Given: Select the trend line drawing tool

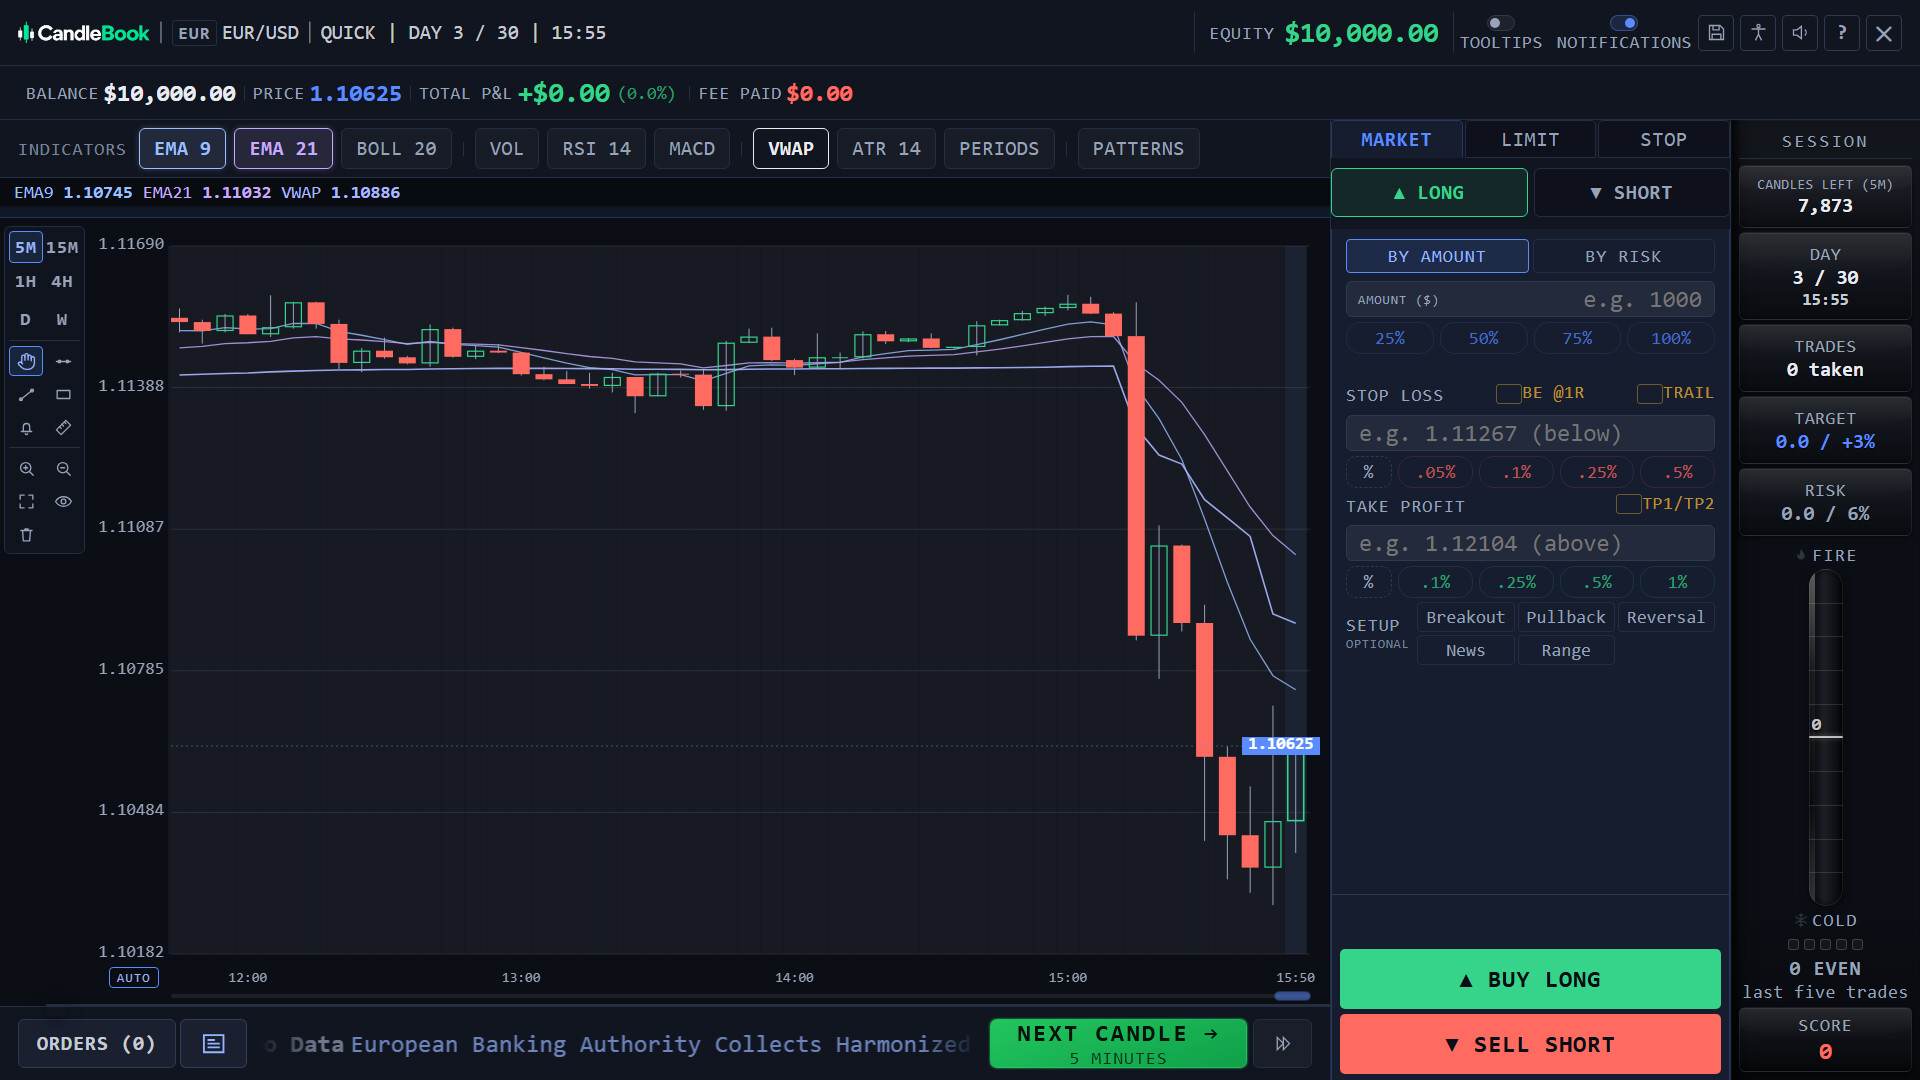Looking at the screenshot, I should pyautogui.click(x=26, y=395).
